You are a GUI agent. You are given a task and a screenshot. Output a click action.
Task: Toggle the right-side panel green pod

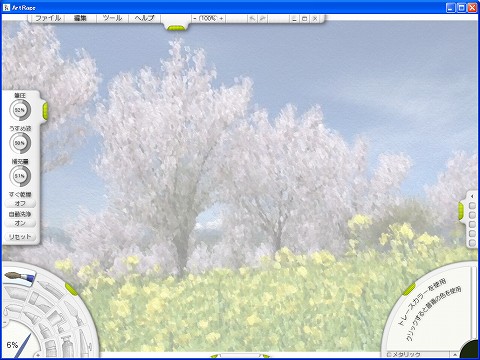coord(461,211)
